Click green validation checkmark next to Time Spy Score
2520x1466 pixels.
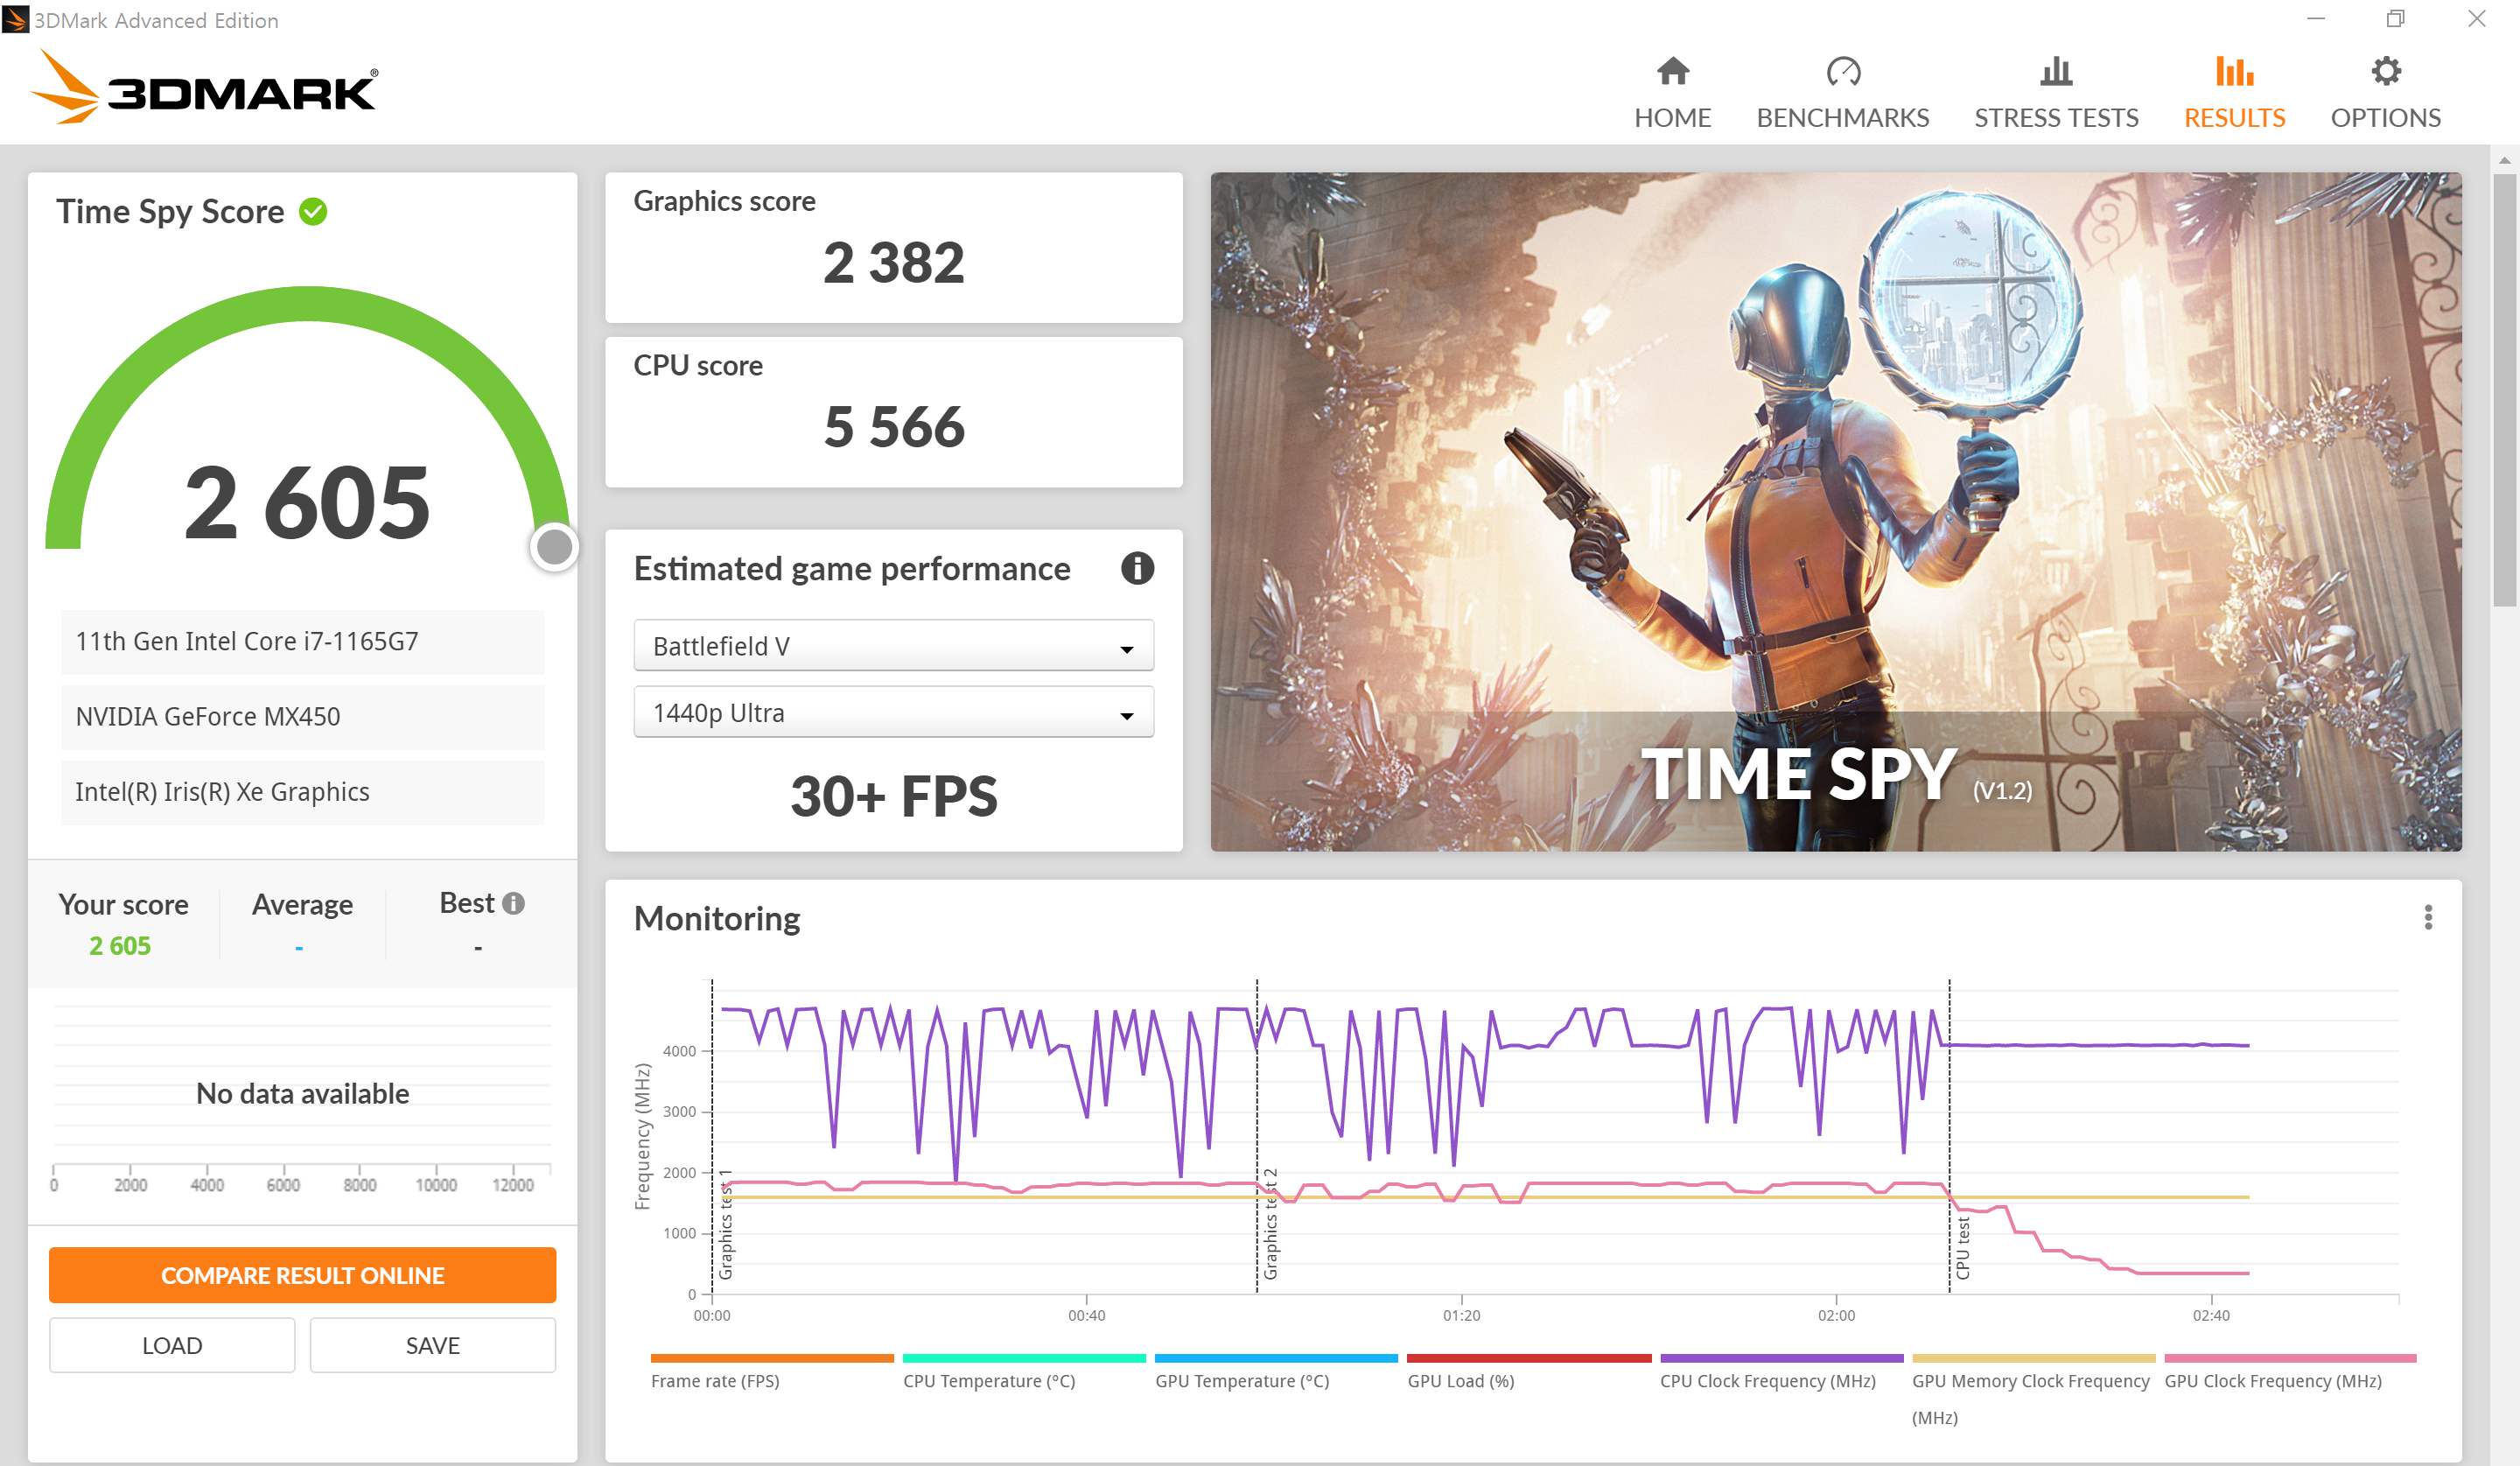[x=313, y=212]
